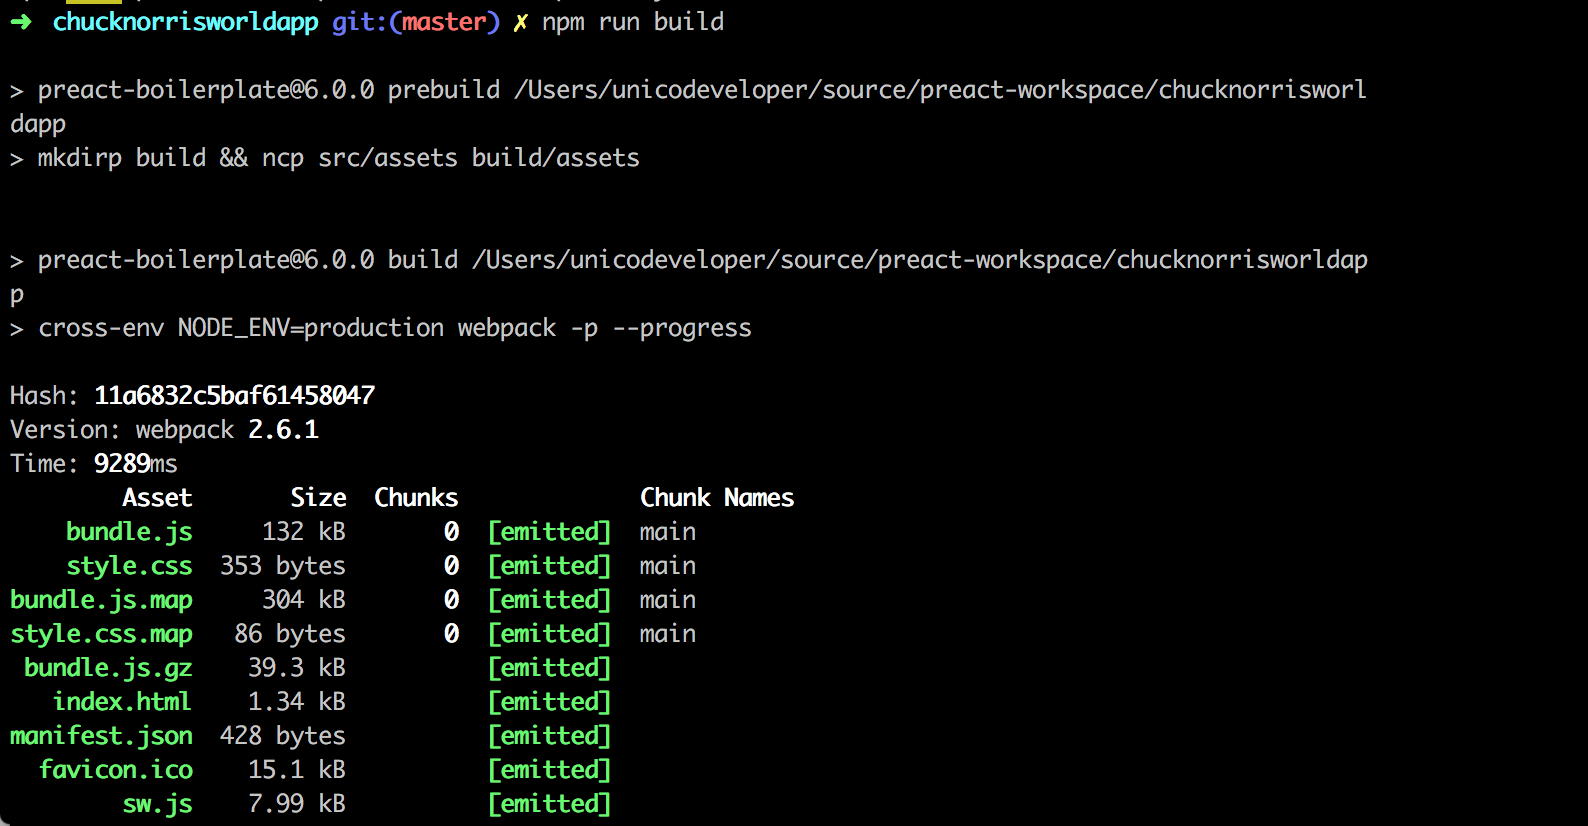Click the cross-env NODE_ENV=production webpack line
The width and height of the screenshot is (1588, 826).
(381, 328)
